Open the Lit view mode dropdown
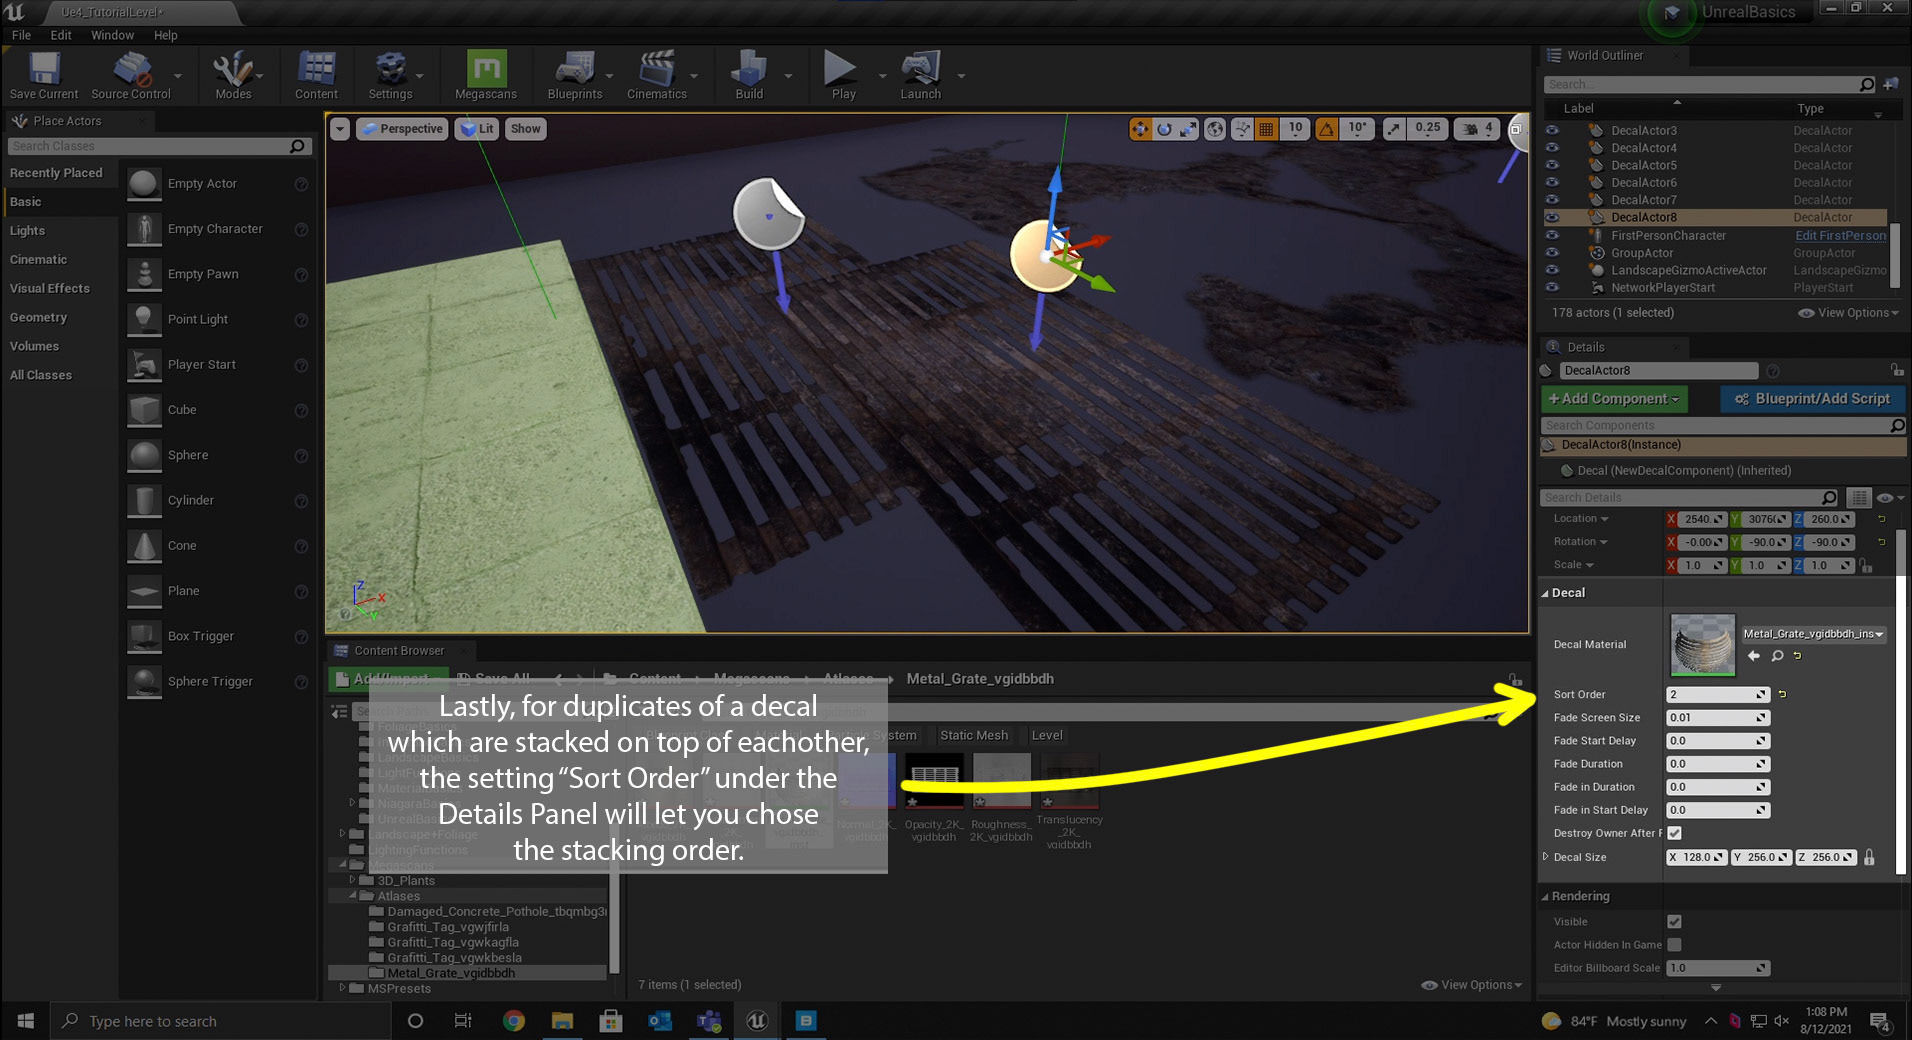Image resolution: width=1912 pixels, height=1040 pixels. [477, 129]
